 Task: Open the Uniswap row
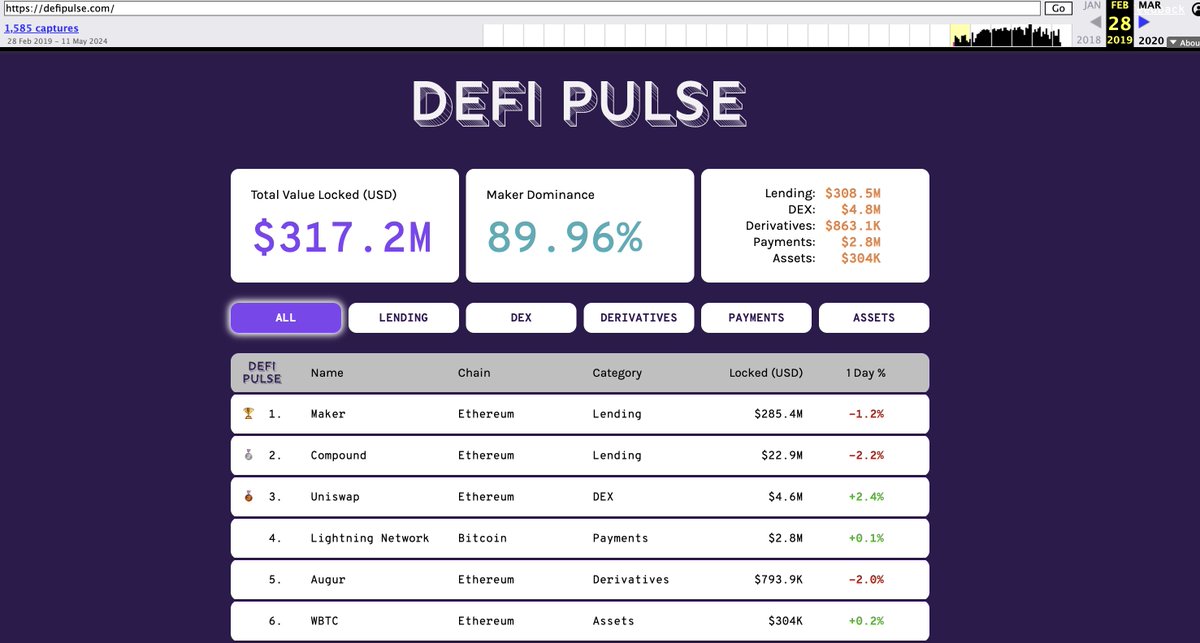[580, 497]
